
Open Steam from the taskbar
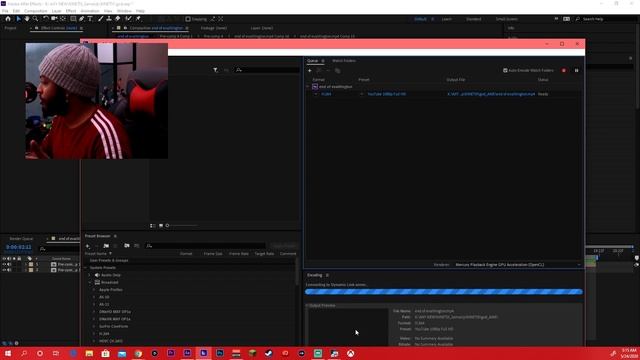click(269, 353)
